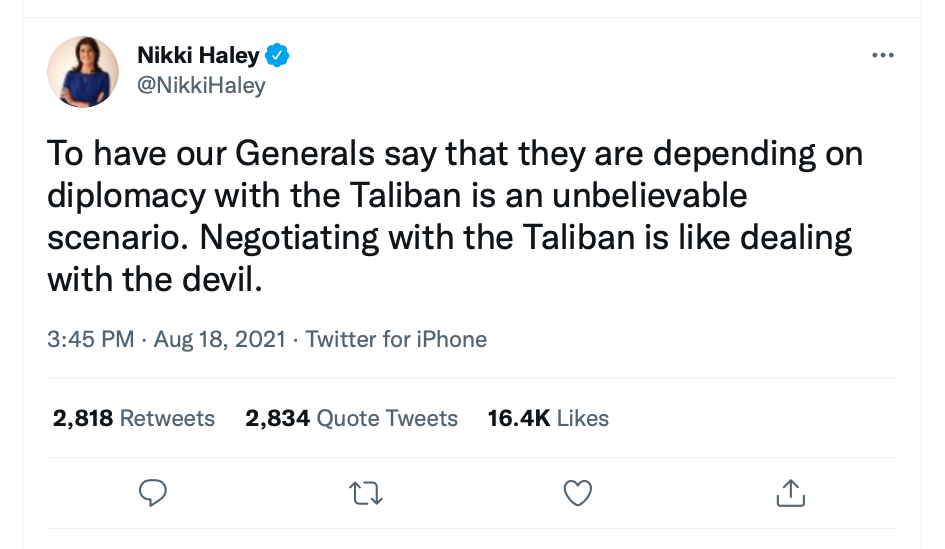Open the "Twitter for iPhone" source link
The height and width of the screenshot is (549, 945).
click(x=396, y=339)
